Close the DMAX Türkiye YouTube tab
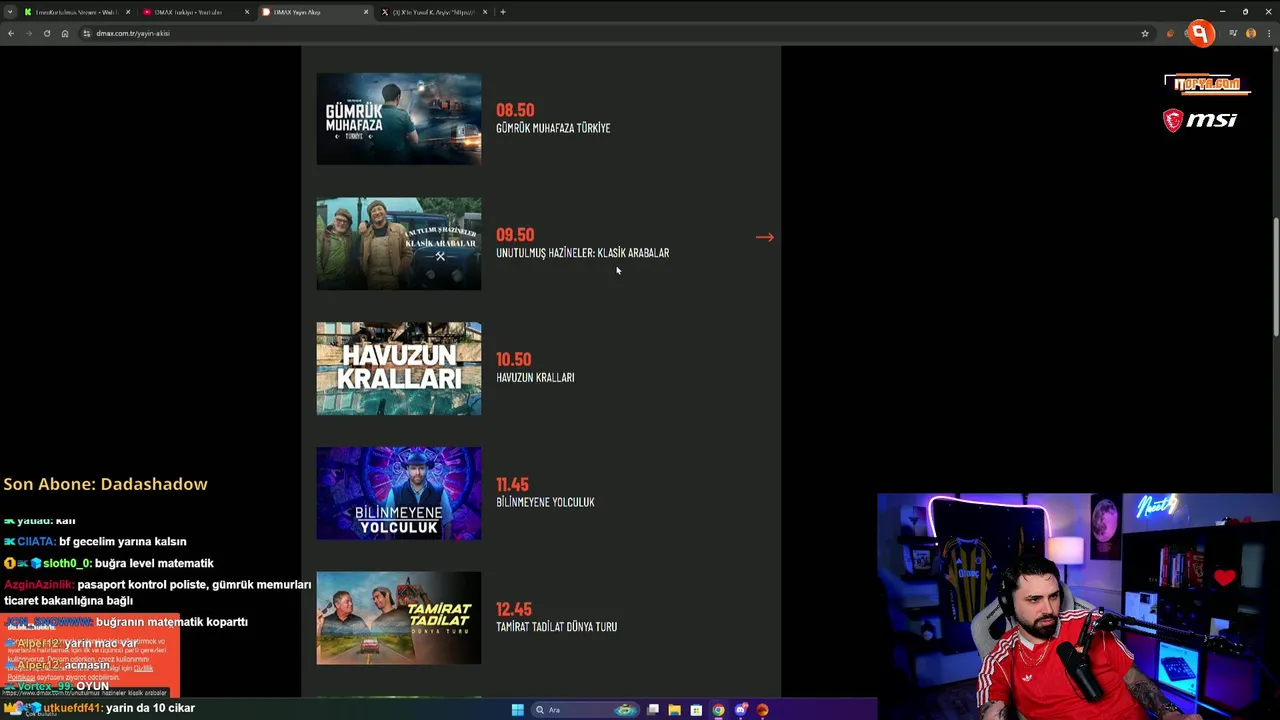This screenshot has width=1280, height=720. point(247,12)
